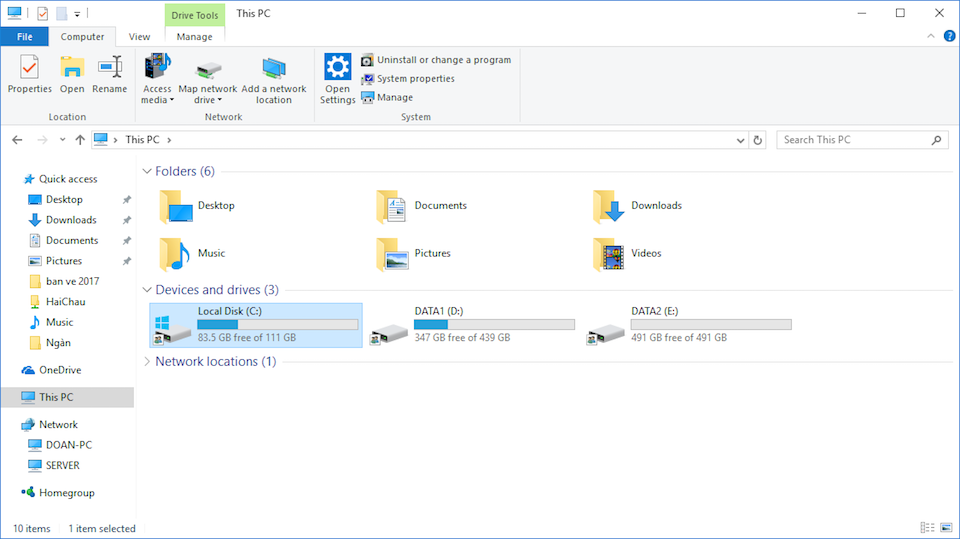This screenshot has height=539, width=960.
Task: Switch to the Manage ribbon tab
Action: (195, 37)
